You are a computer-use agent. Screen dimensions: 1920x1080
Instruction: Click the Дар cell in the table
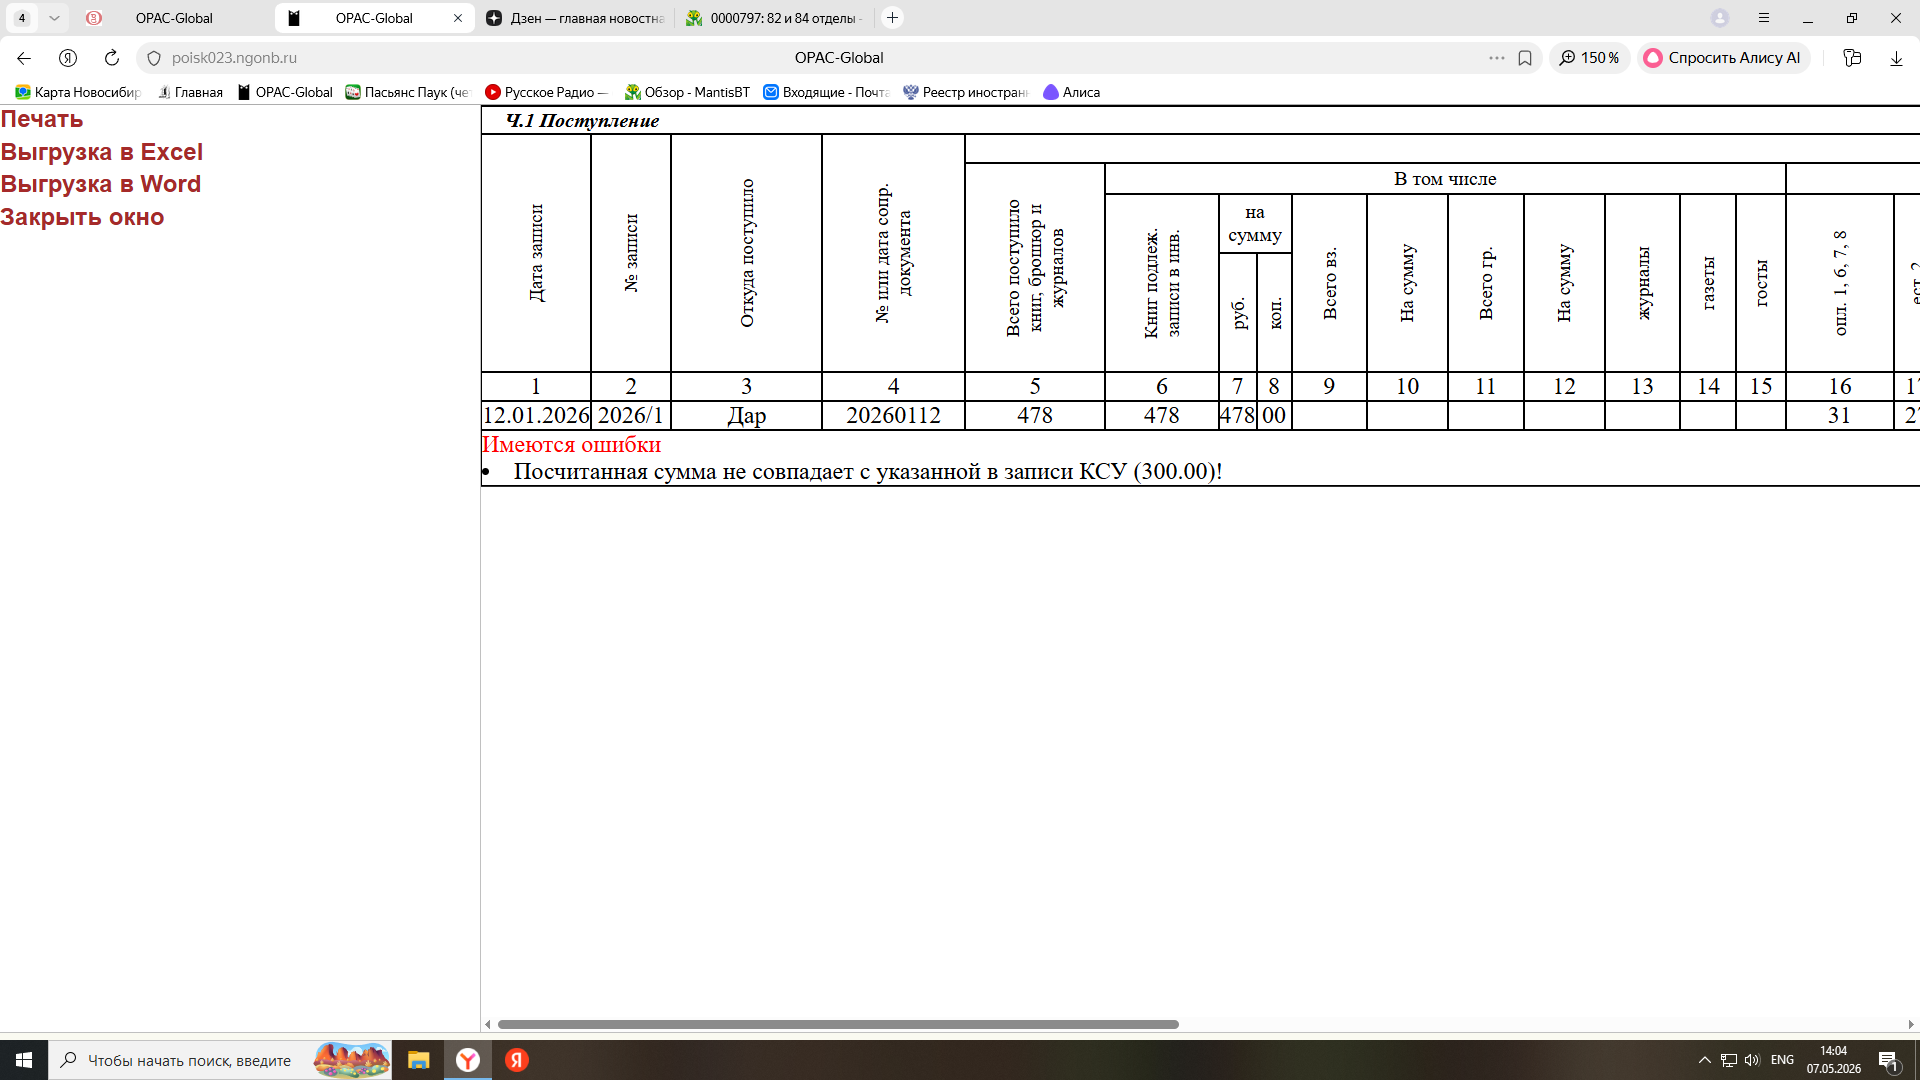(x=747, y=415)
